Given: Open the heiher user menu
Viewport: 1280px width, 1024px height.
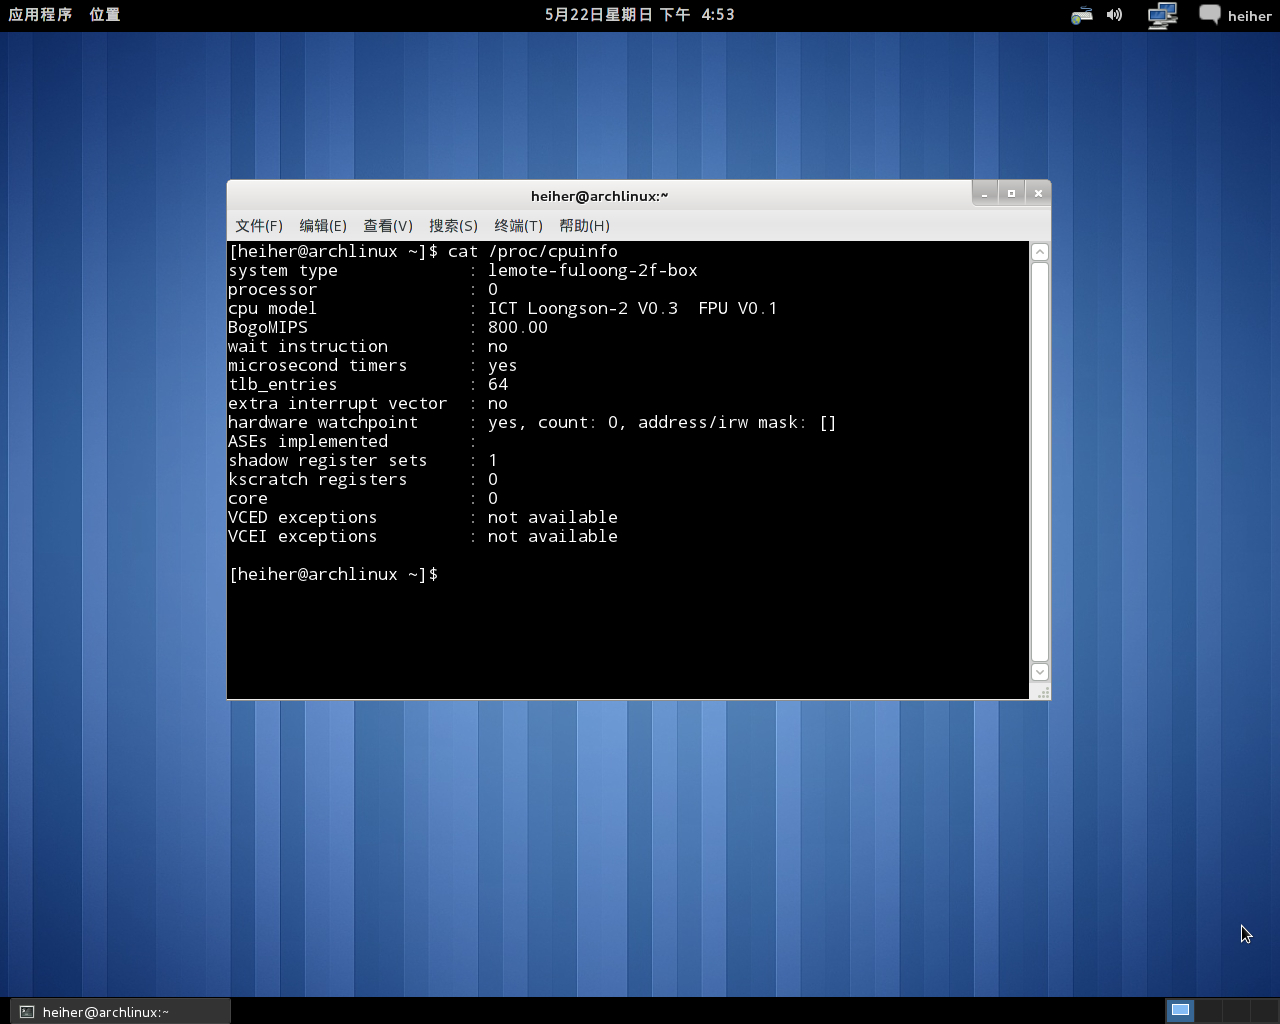Looking at the screenshot, I should [1250, 16].
